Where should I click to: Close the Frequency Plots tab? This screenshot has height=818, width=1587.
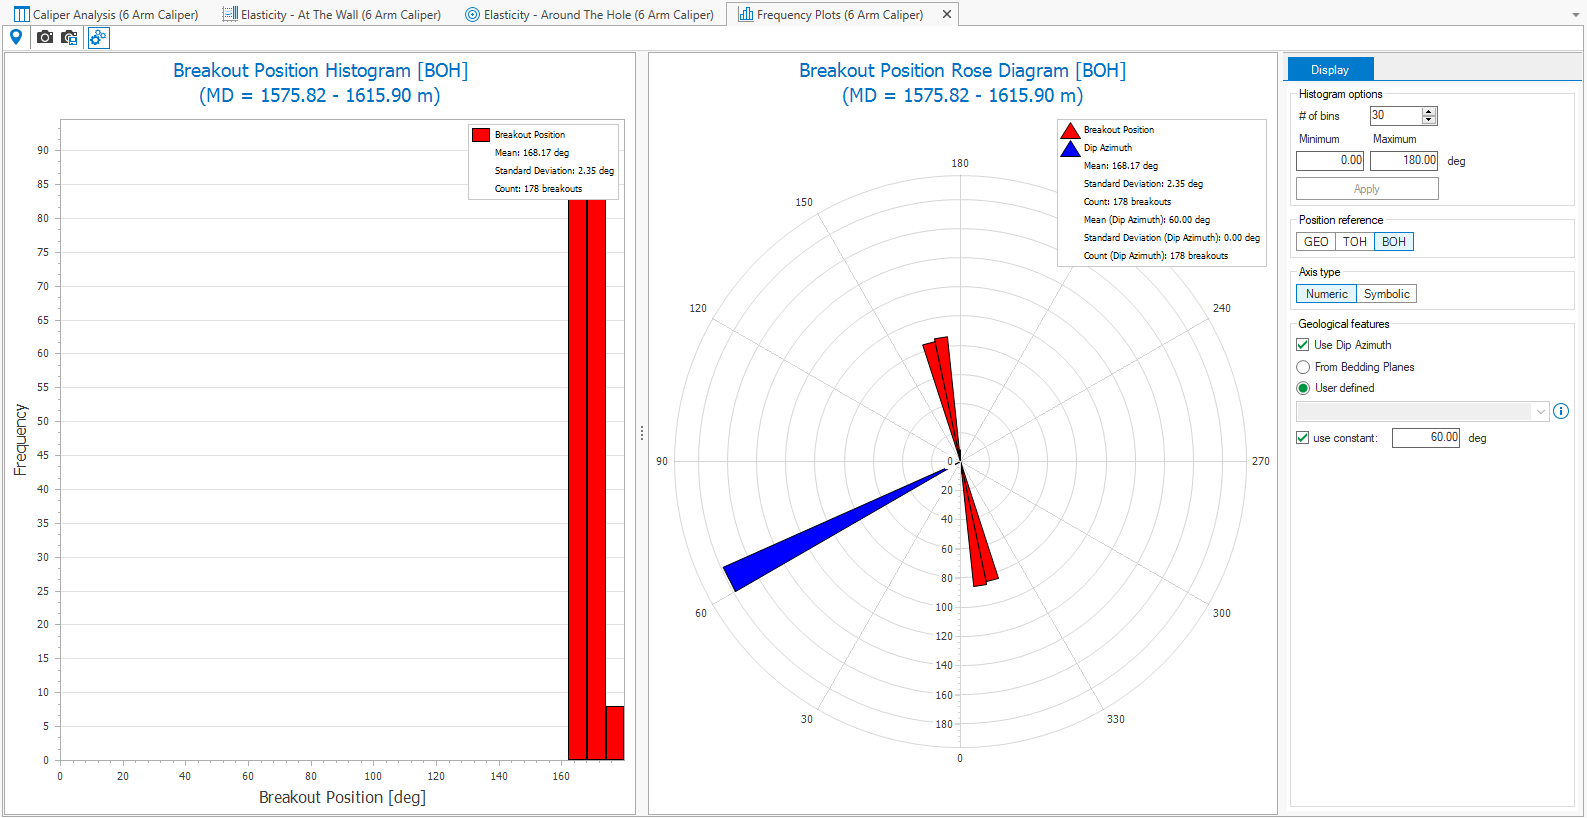[x=946, y=15]
